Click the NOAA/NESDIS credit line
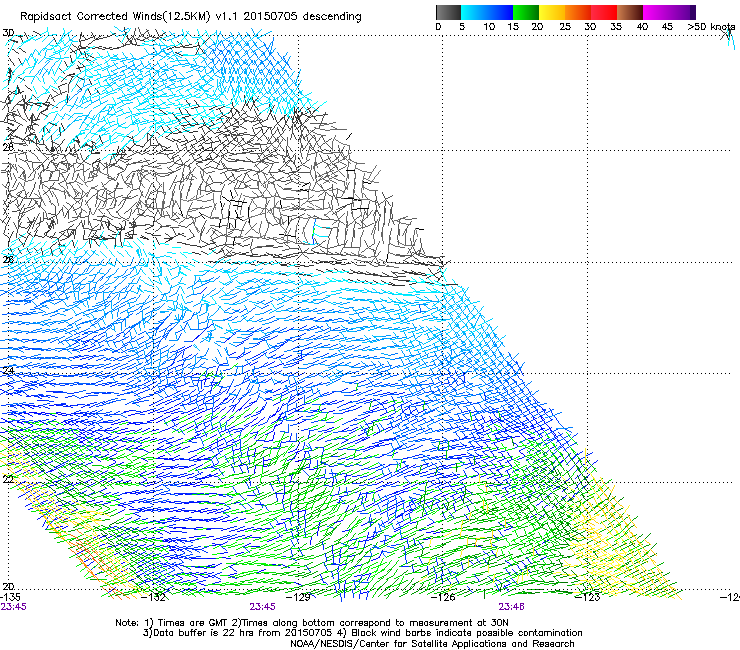 (432, 644)
